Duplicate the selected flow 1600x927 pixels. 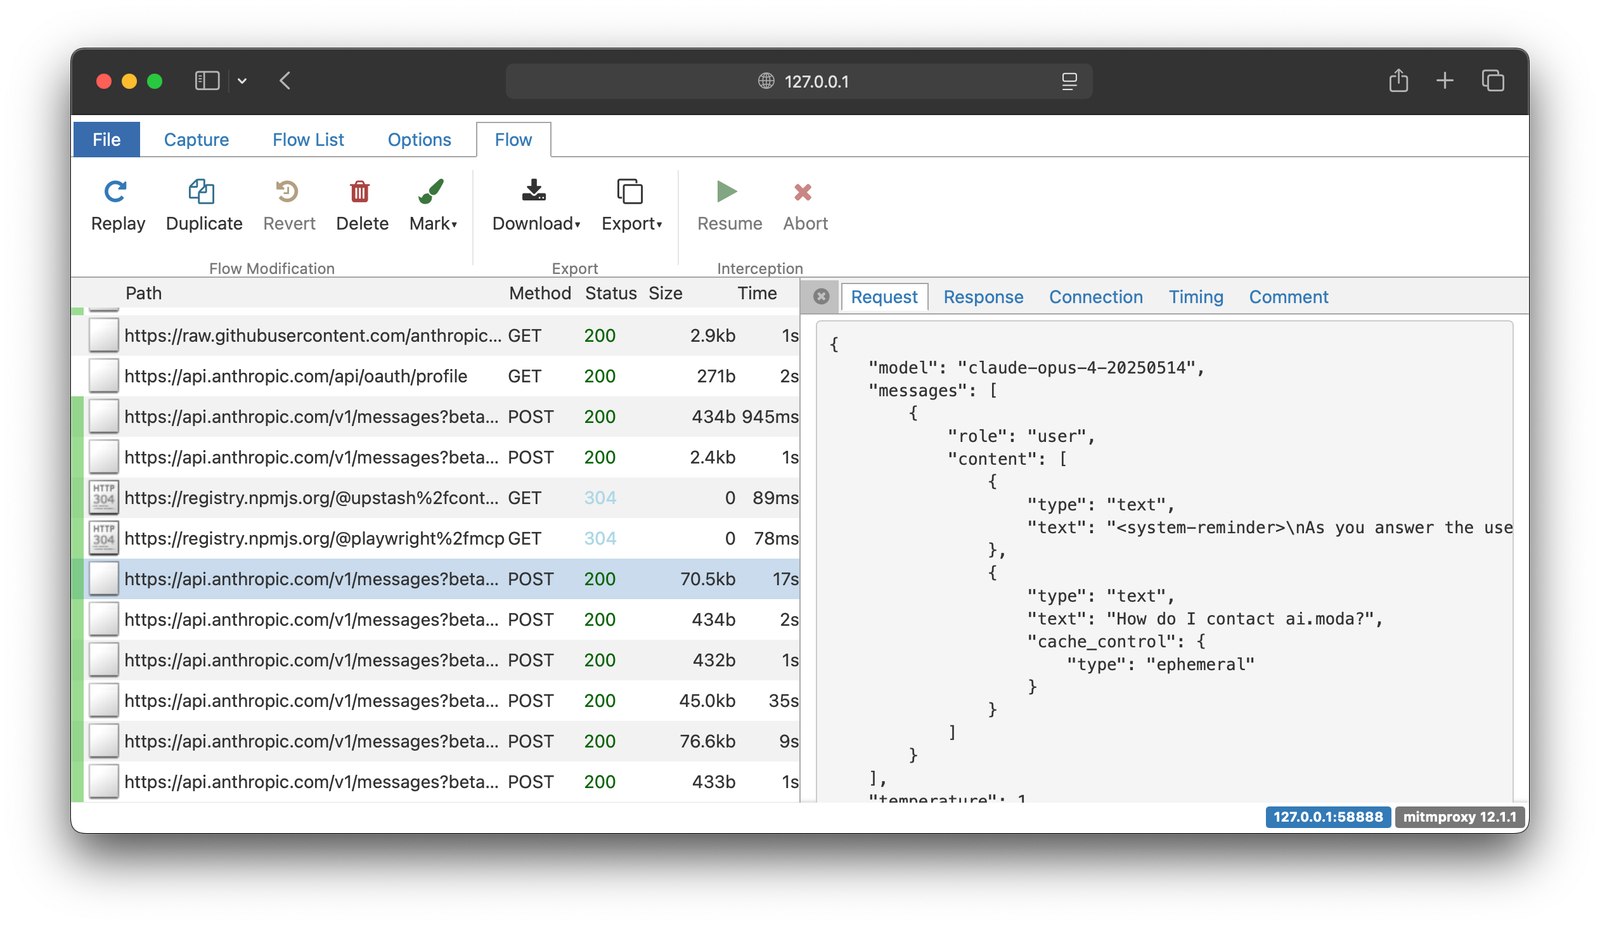click(x=202, y=205)
